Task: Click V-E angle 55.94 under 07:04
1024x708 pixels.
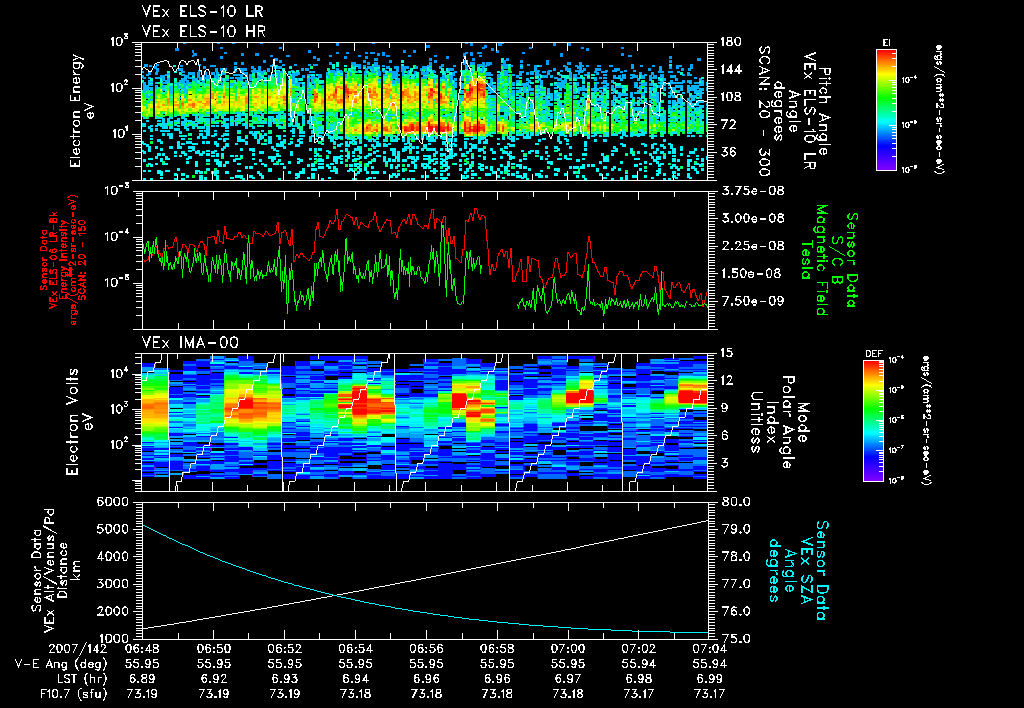Action: pyautogui.click(x=710, y=664)
